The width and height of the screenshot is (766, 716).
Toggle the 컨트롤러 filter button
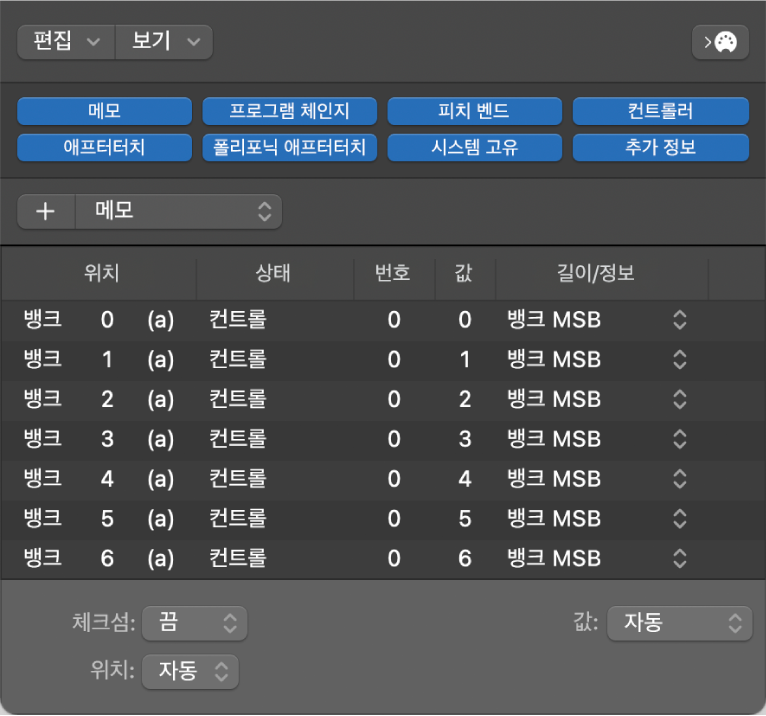(660, 111)
